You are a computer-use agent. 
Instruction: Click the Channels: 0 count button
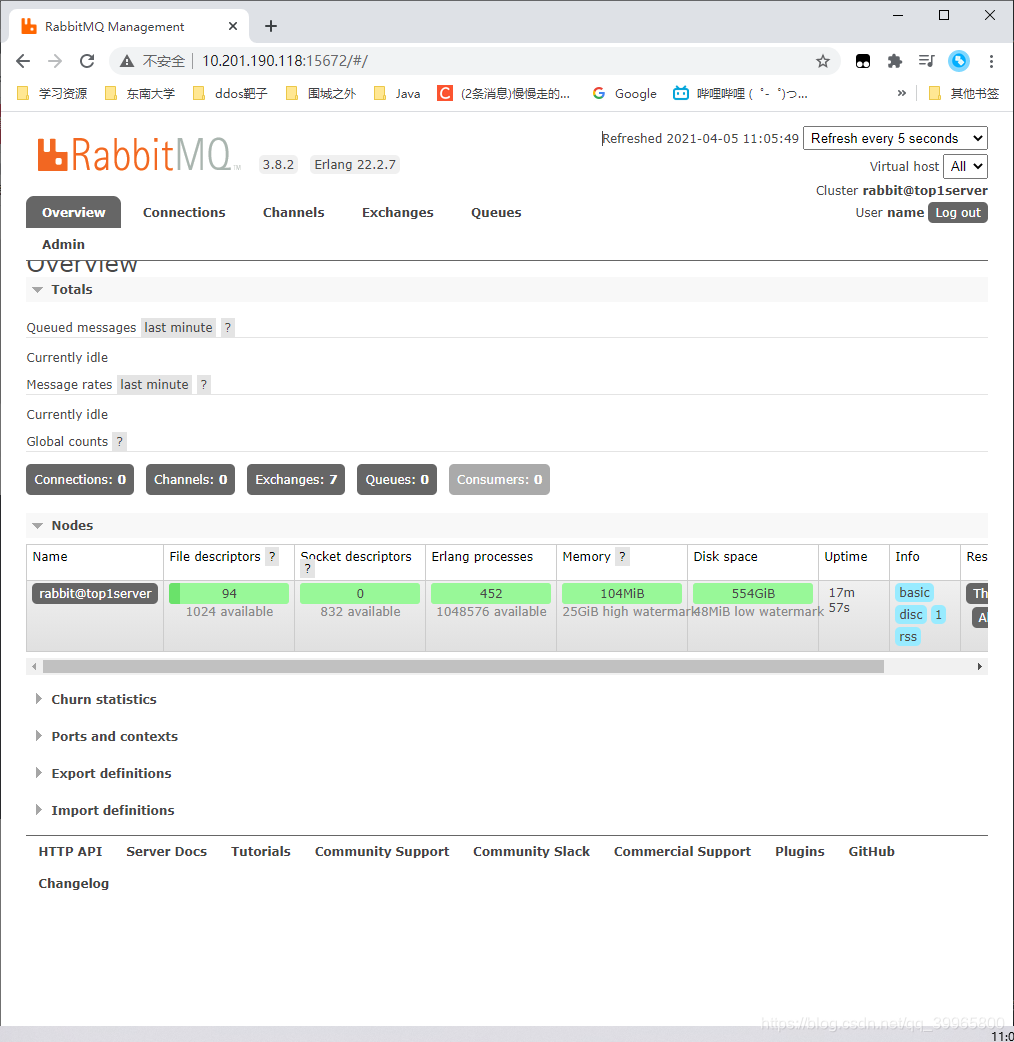[191, 480]
